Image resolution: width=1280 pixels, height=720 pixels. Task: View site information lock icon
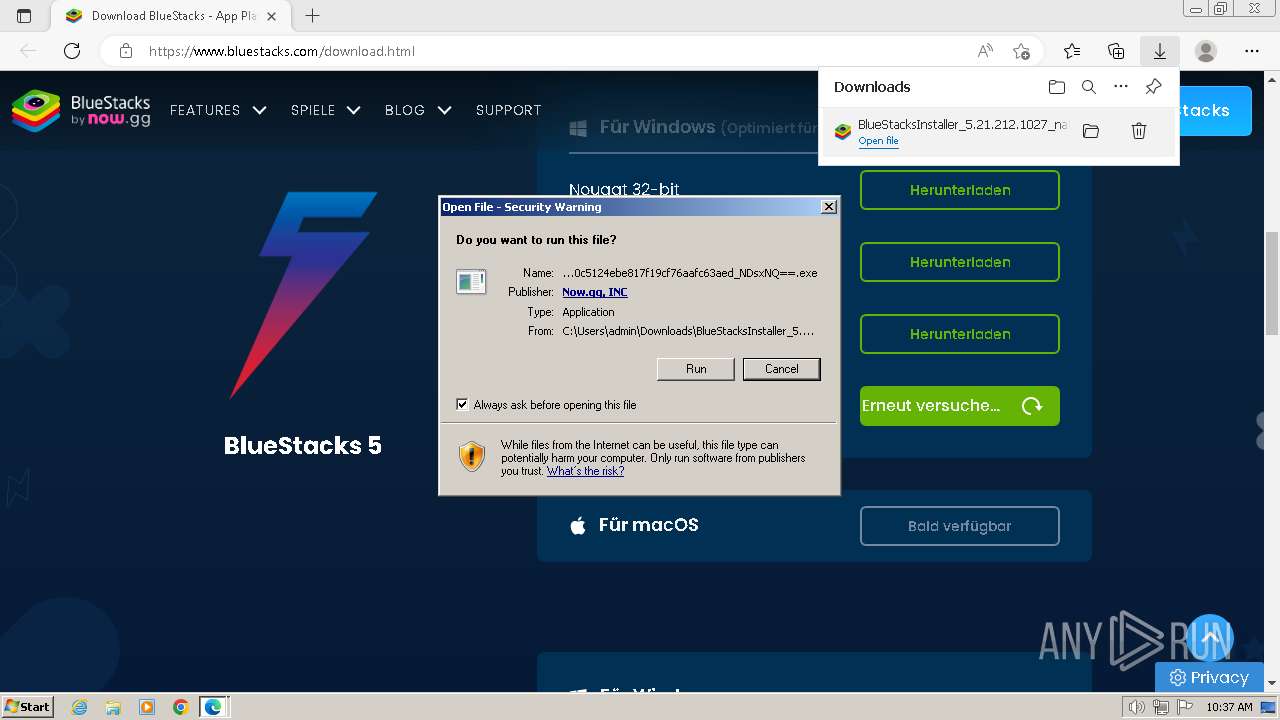pyautogui.click(x=126, y=51)
